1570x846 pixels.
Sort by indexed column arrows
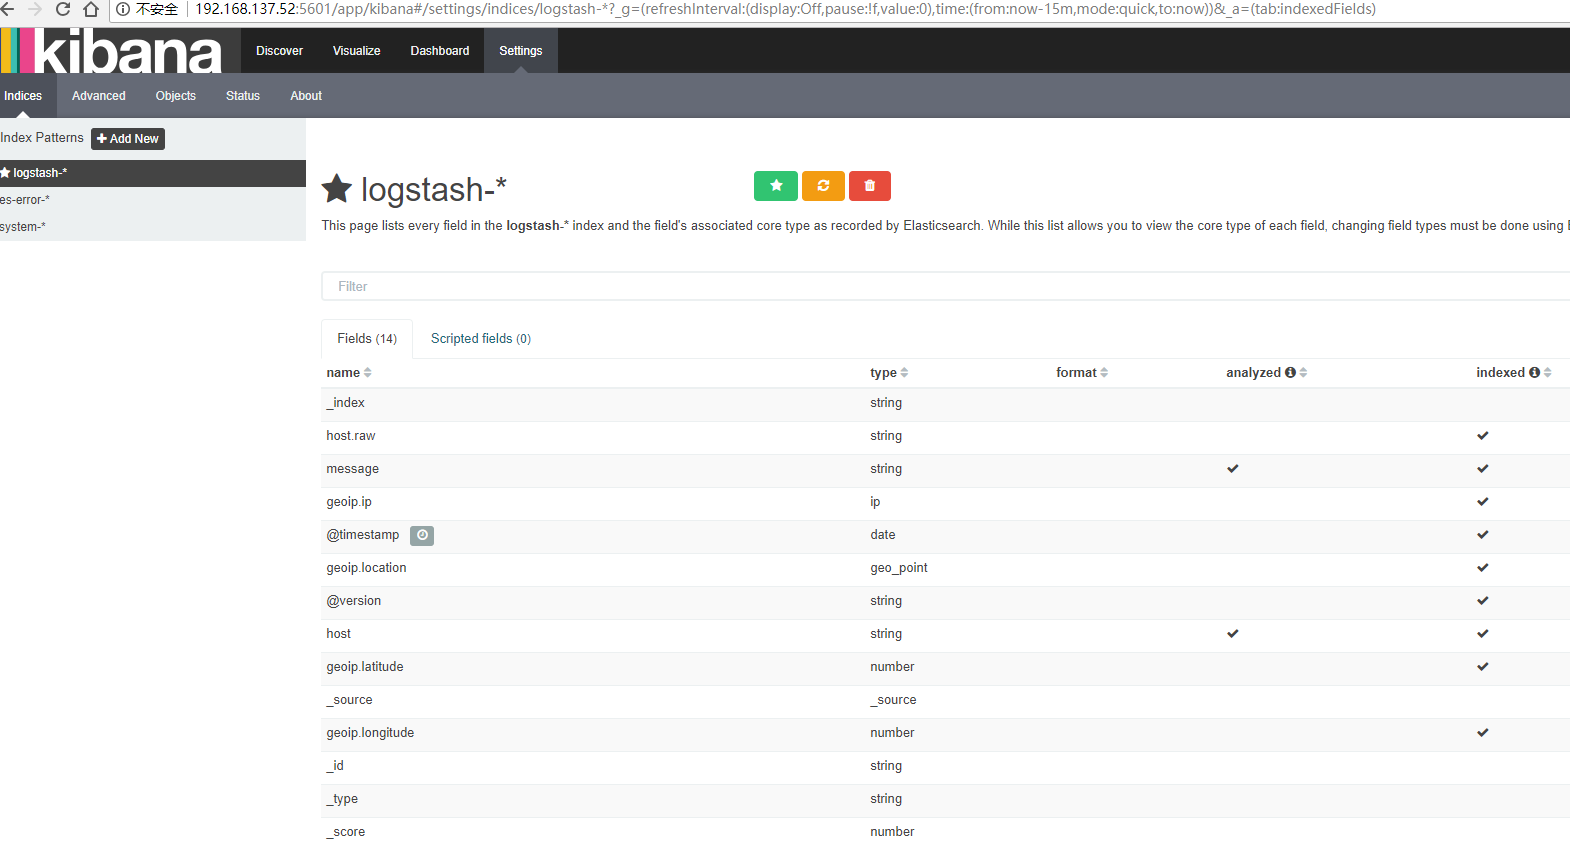(1547, 373)
